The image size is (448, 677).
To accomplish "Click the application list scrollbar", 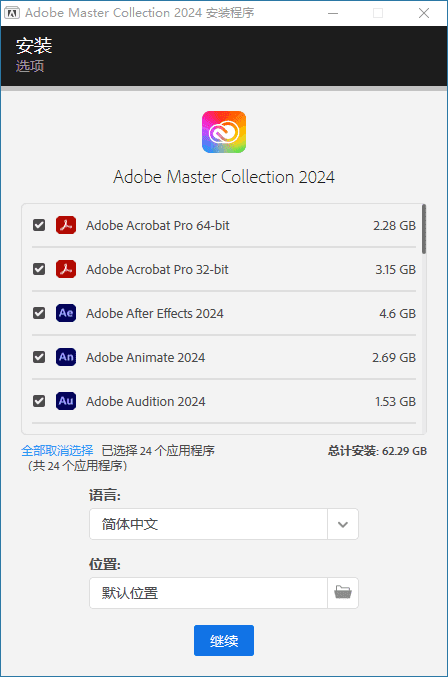I will [x=424, y=229].
